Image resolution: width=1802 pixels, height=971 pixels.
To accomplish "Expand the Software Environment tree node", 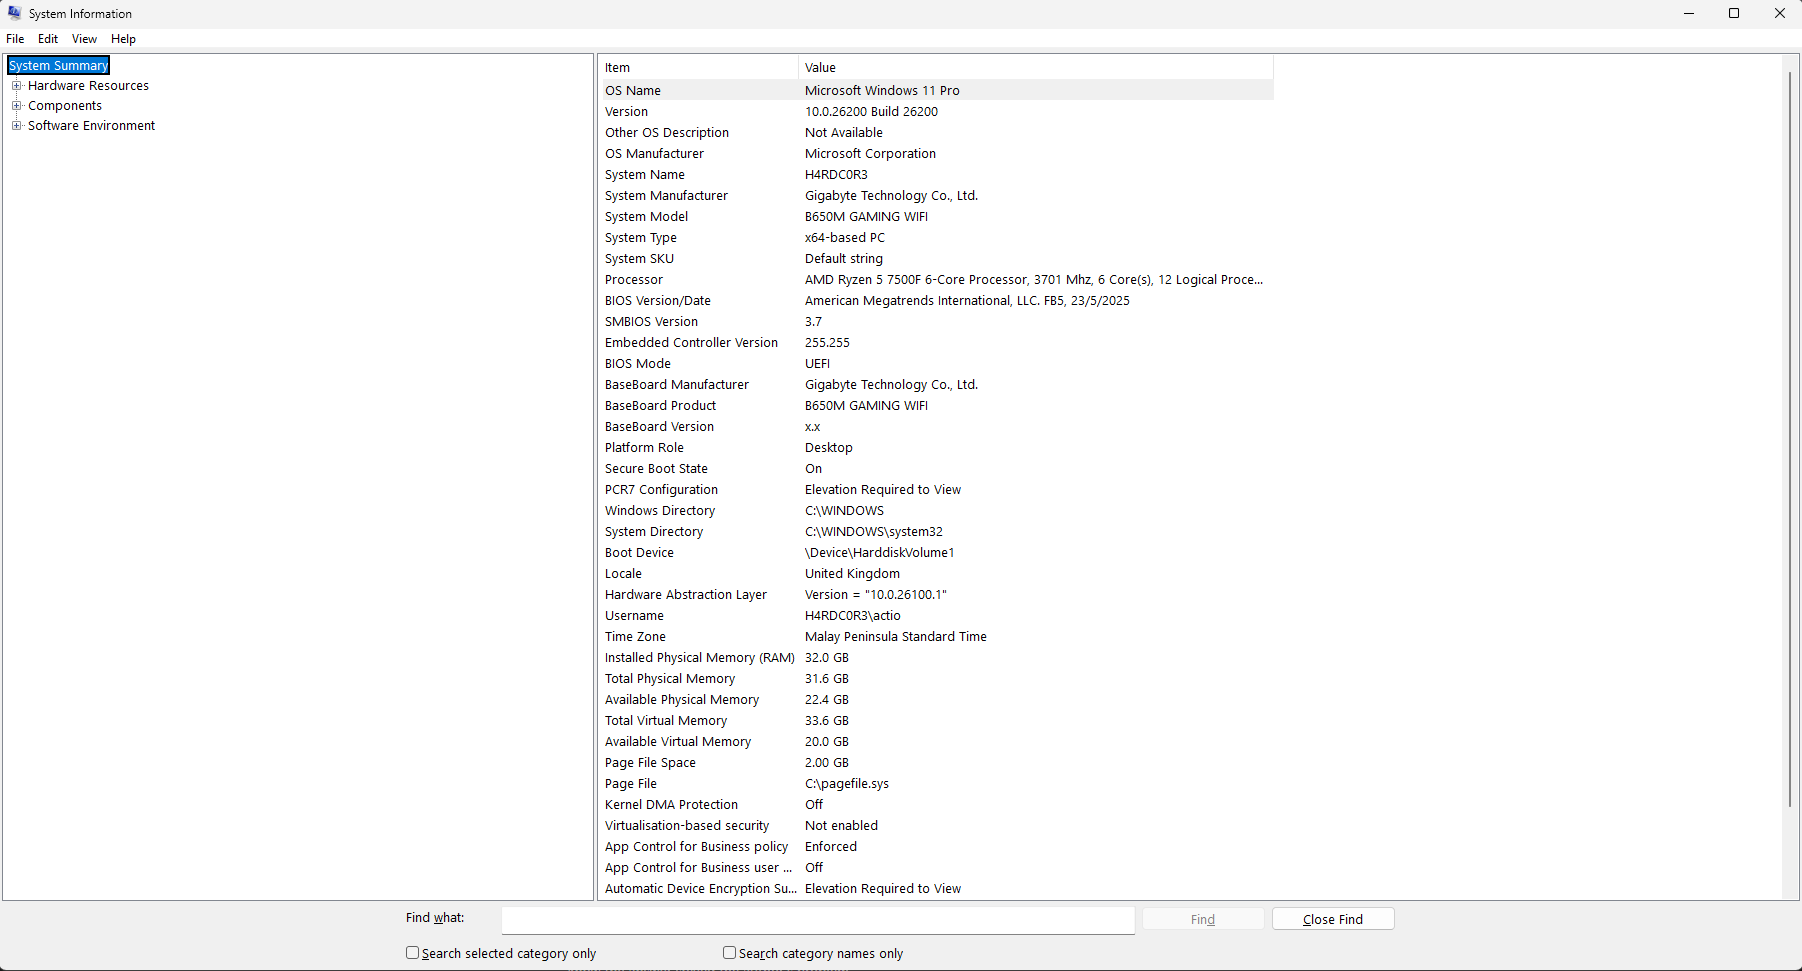I will pos(17,125).
